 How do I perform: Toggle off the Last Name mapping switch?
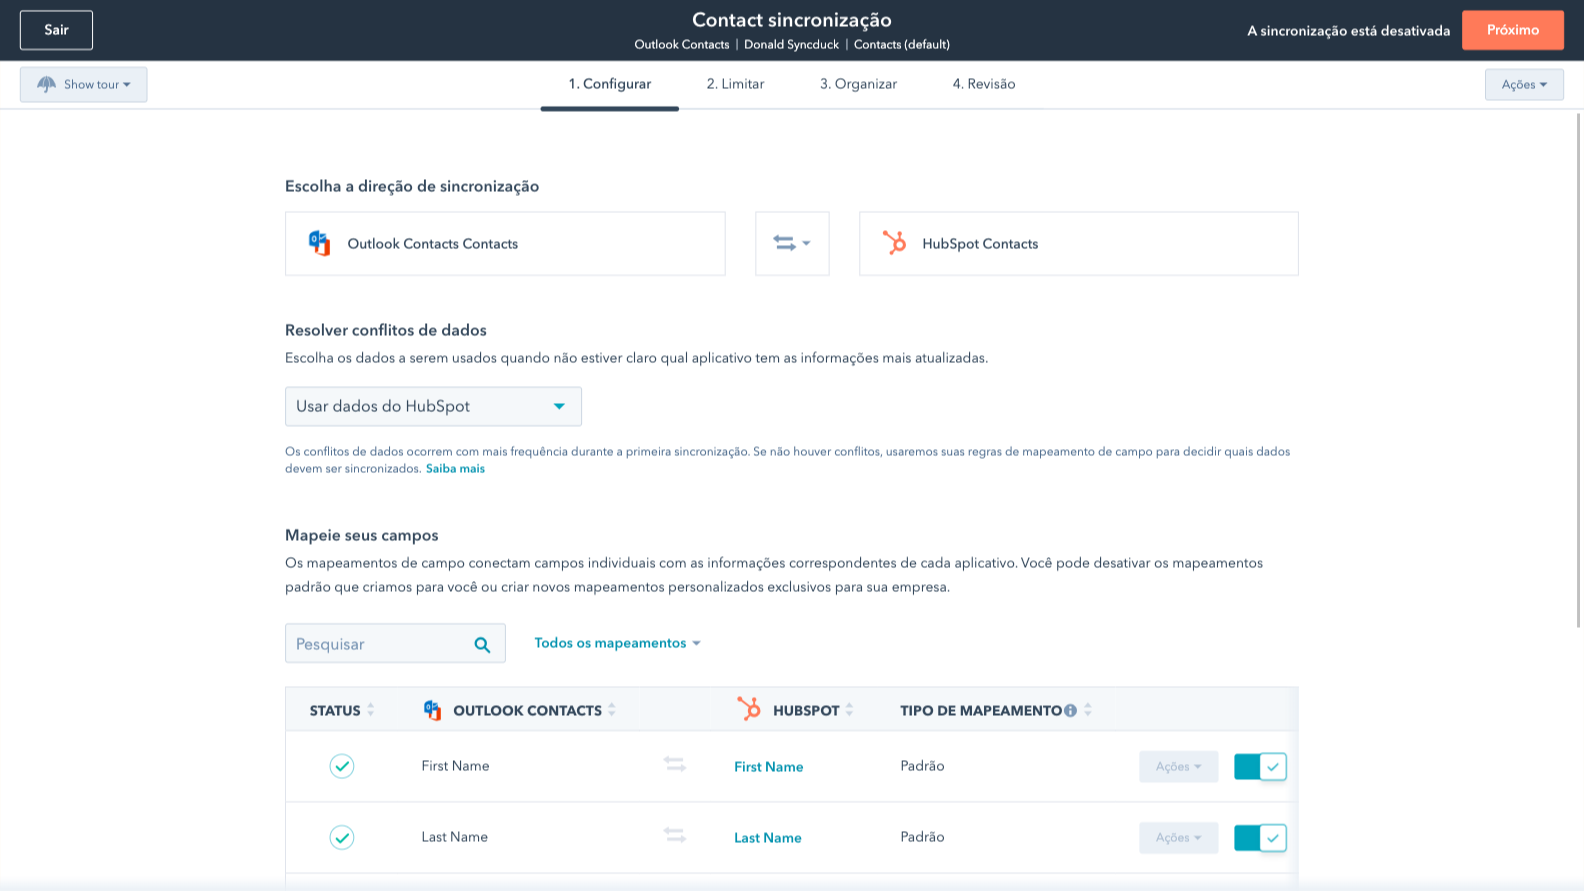[x=1260, y=838]
